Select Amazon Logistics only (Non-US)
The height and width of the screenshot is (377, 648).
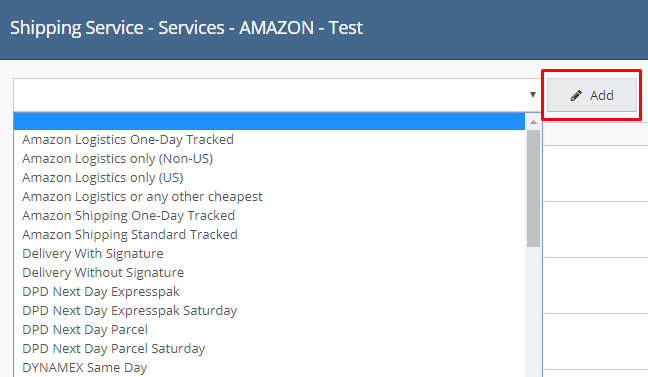coord(117,159)
